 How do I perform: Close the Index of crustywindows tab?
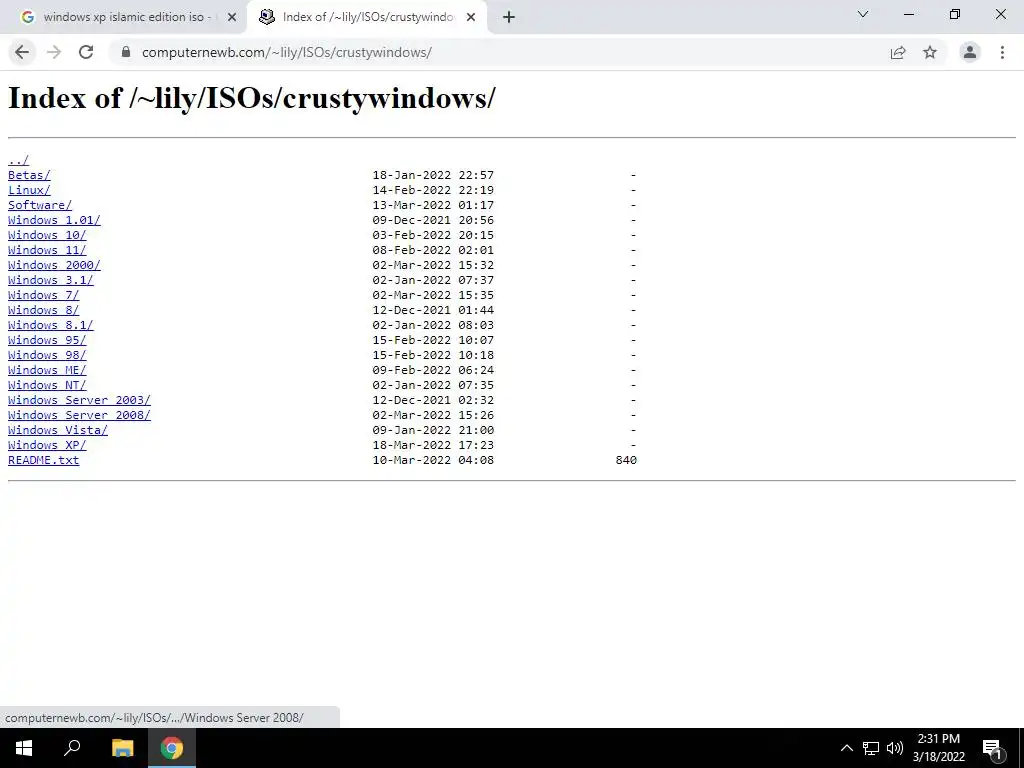pos(471,17)
